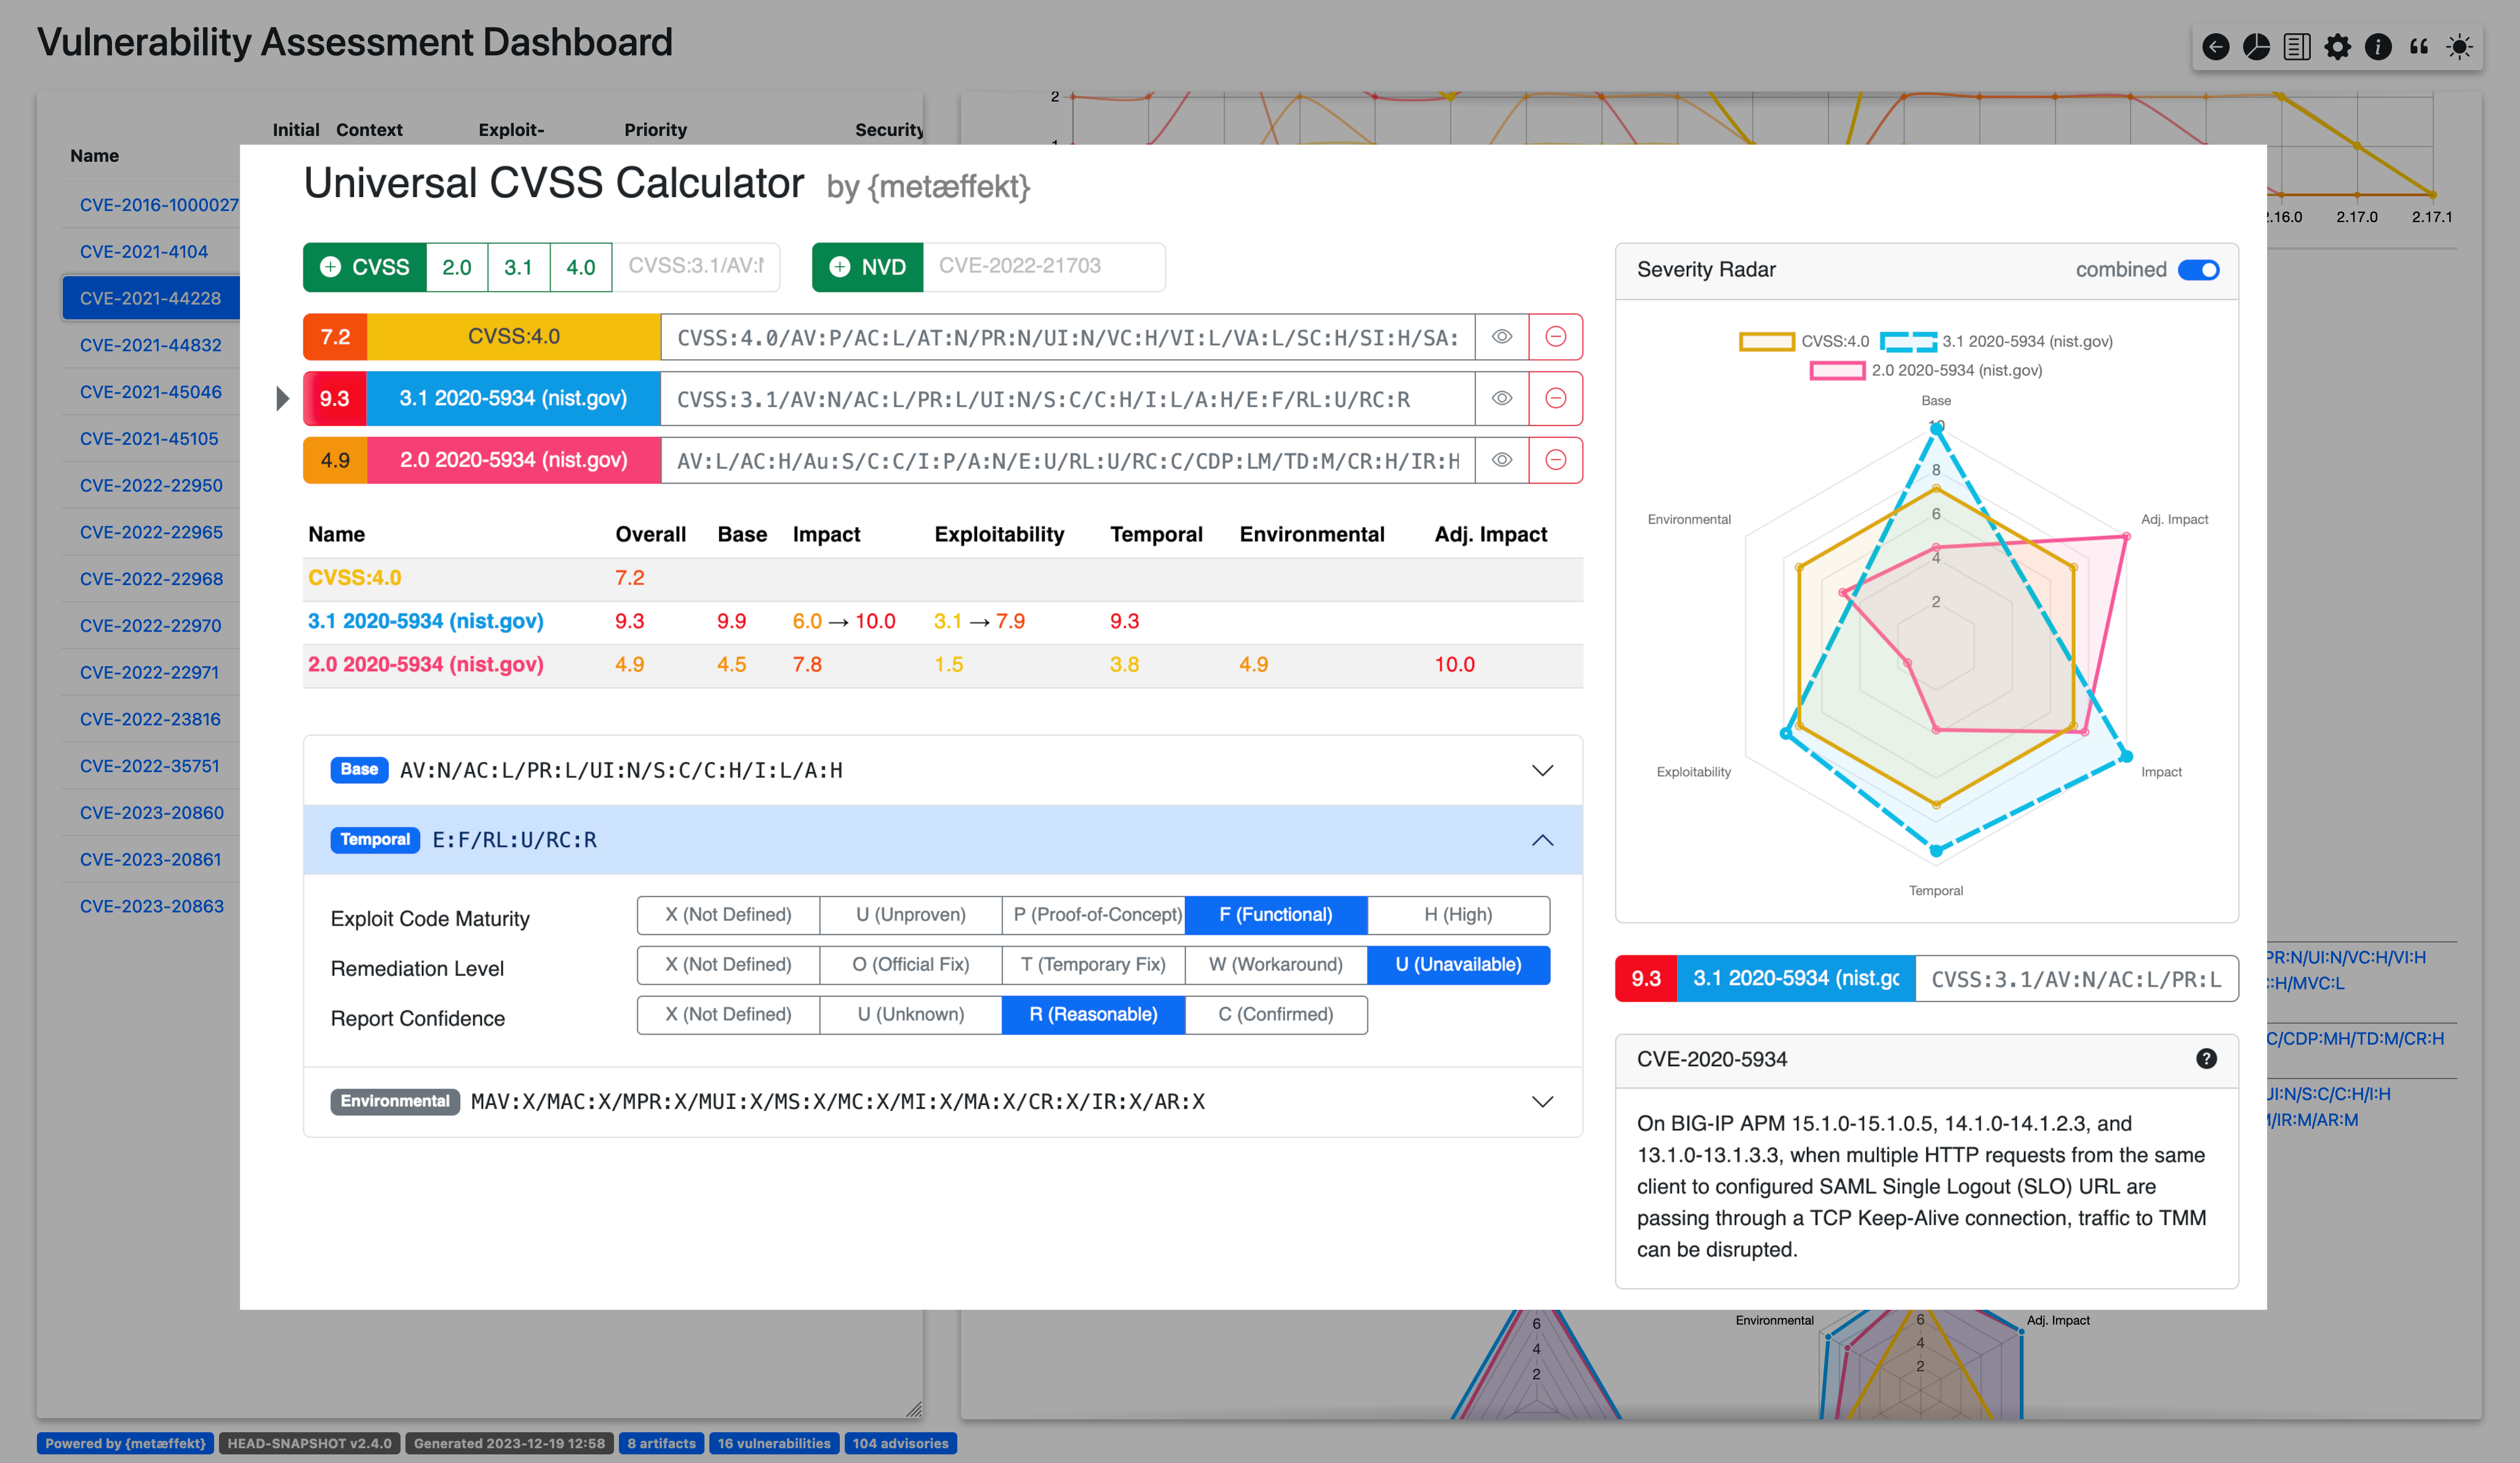
Task: Select H (High) exploit code maturity
Action: (1457, 915)
